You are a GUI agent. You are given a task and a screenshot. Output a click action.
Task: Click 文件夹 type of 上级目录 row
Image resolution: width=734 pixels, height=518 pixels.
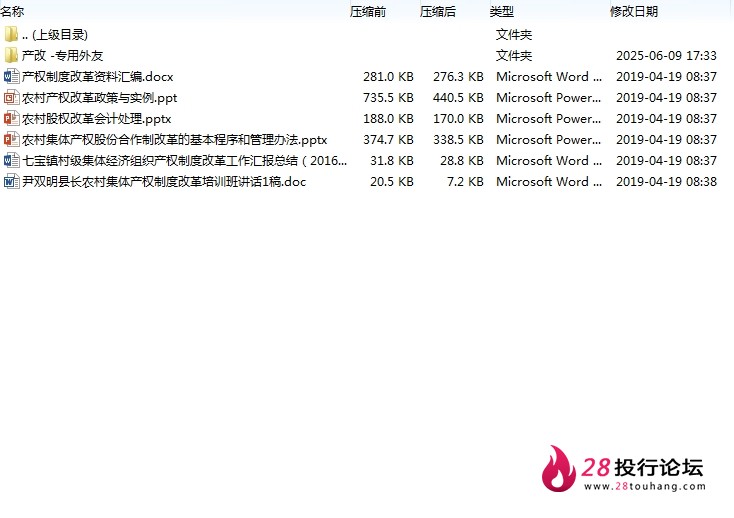tap(514, 35)
